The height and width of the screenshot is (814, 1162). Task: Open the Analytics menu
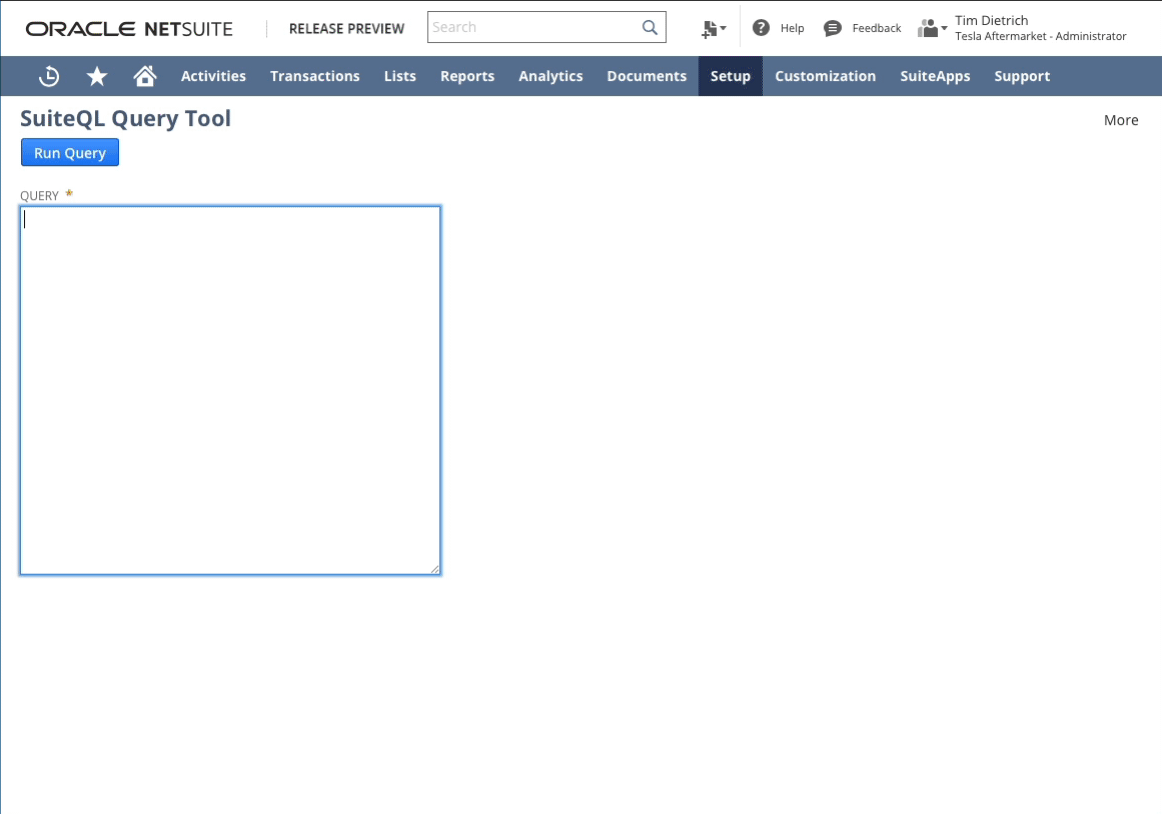550,76
